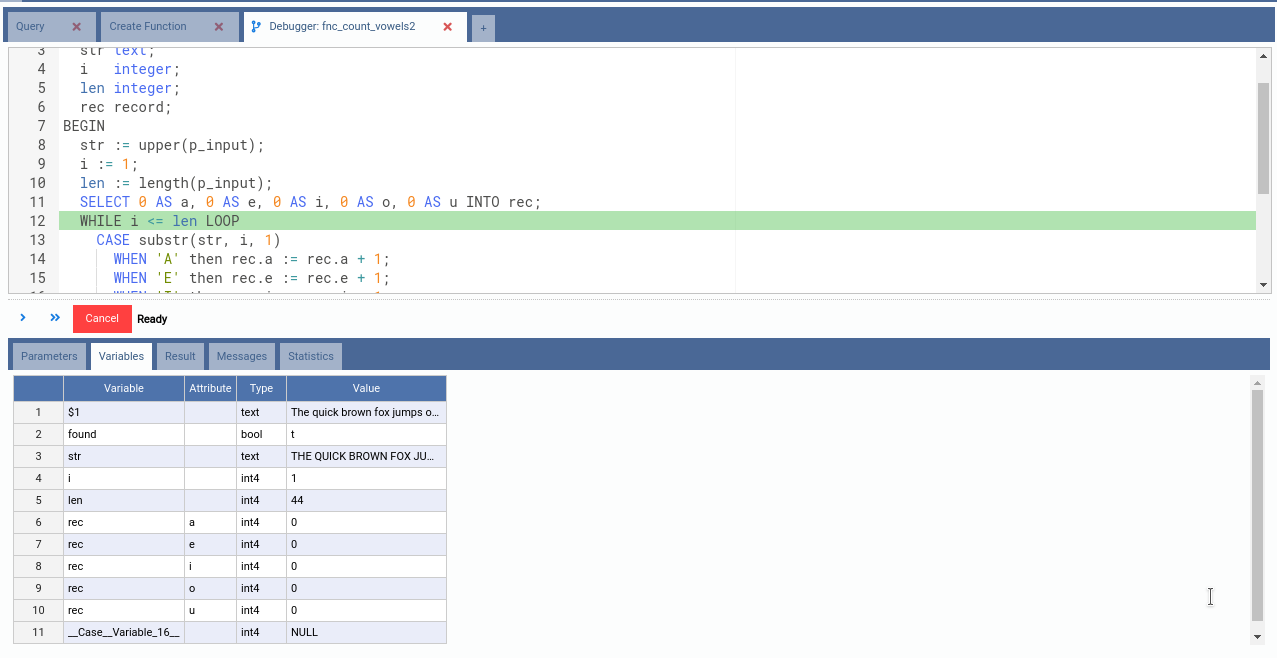Click the Variable column header
This screenshot has height=658, width=1277.
click(124, 388)
